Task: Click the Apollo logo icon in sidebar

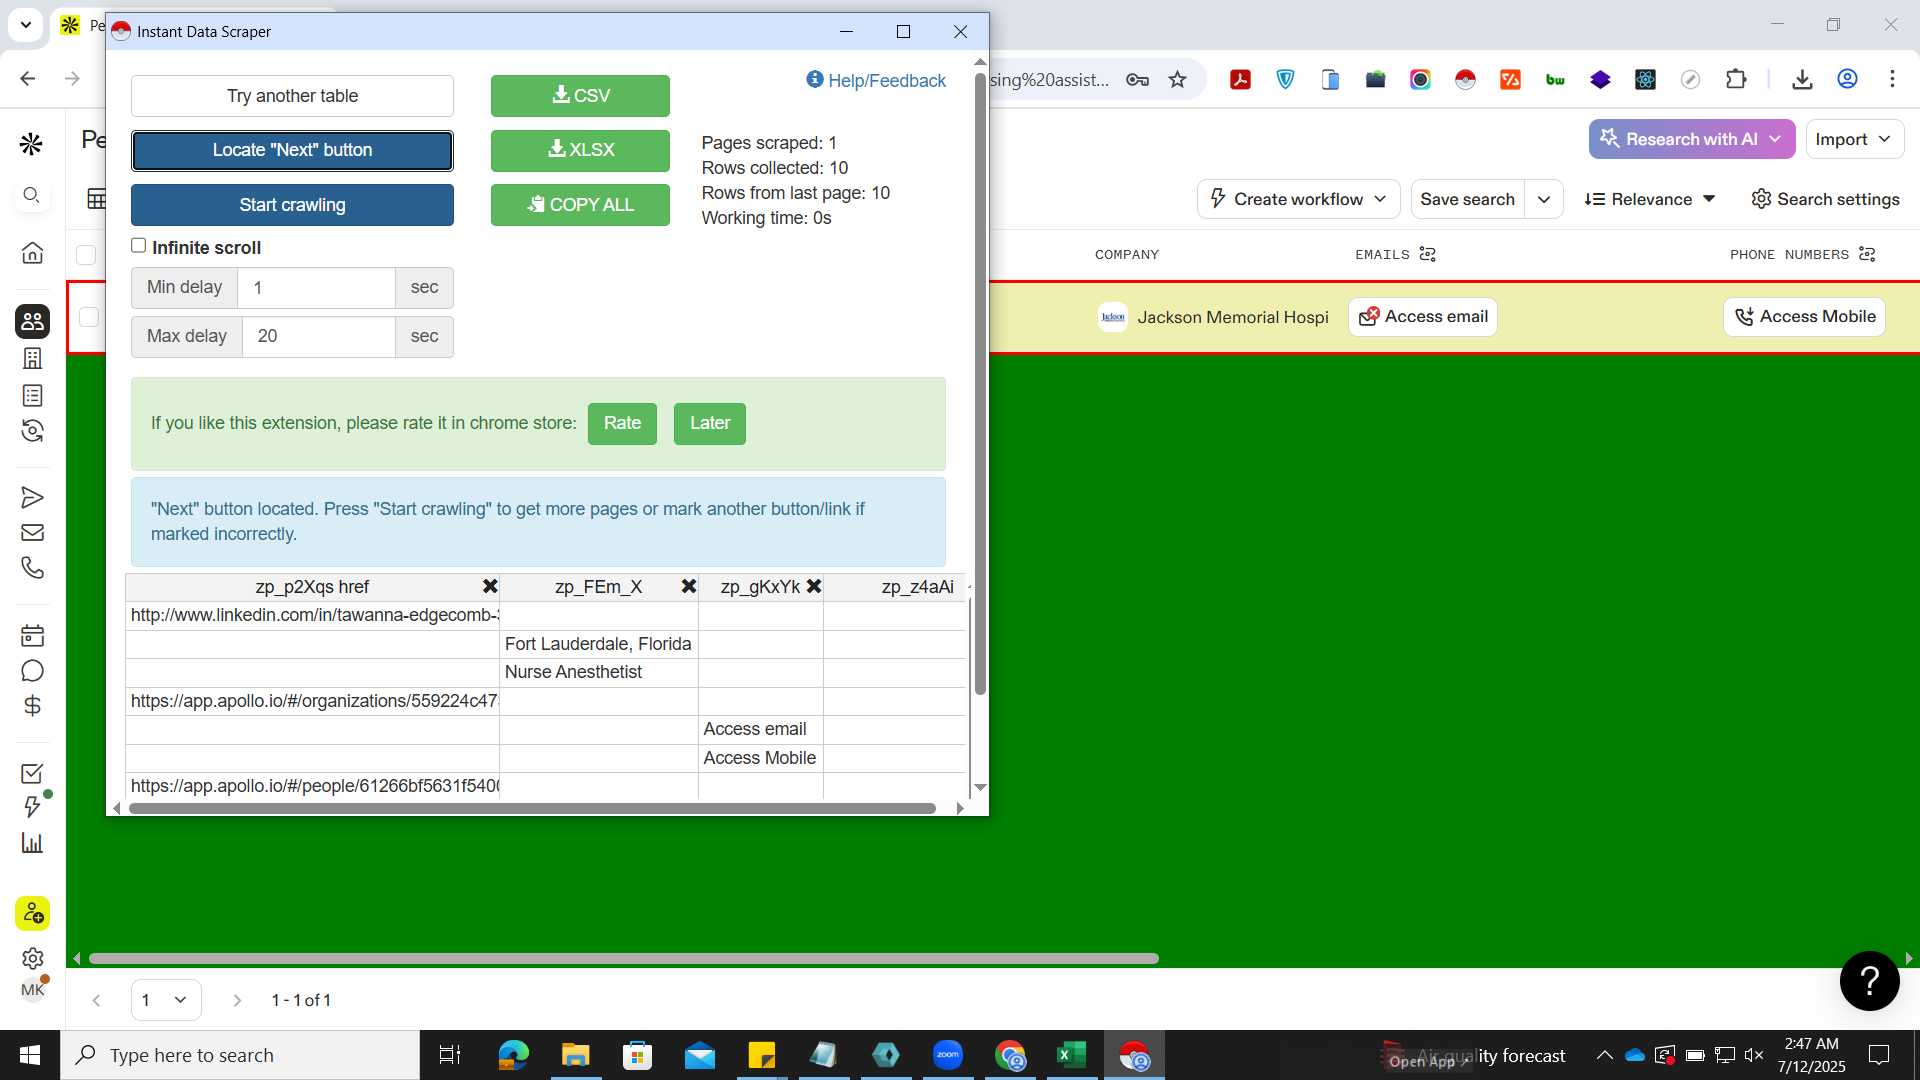Action: click(31, 144)
